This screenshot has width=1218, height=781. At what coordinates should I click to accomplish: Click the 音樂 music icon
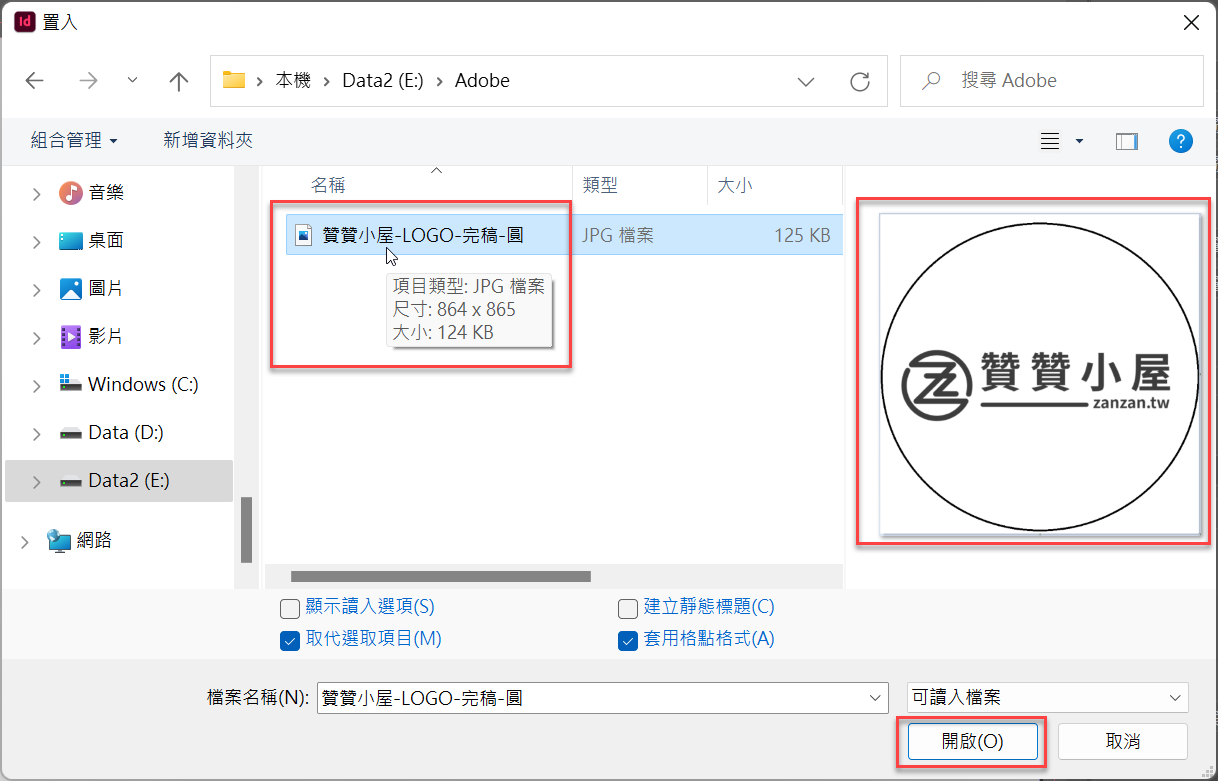click(70, 193)
